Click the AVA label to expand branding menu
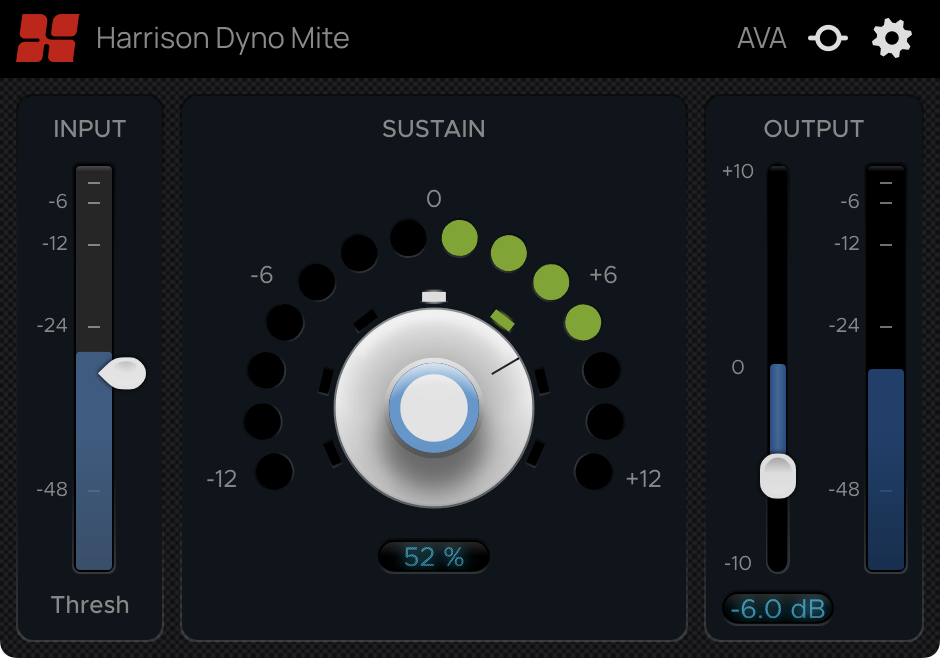 (762, 38)
